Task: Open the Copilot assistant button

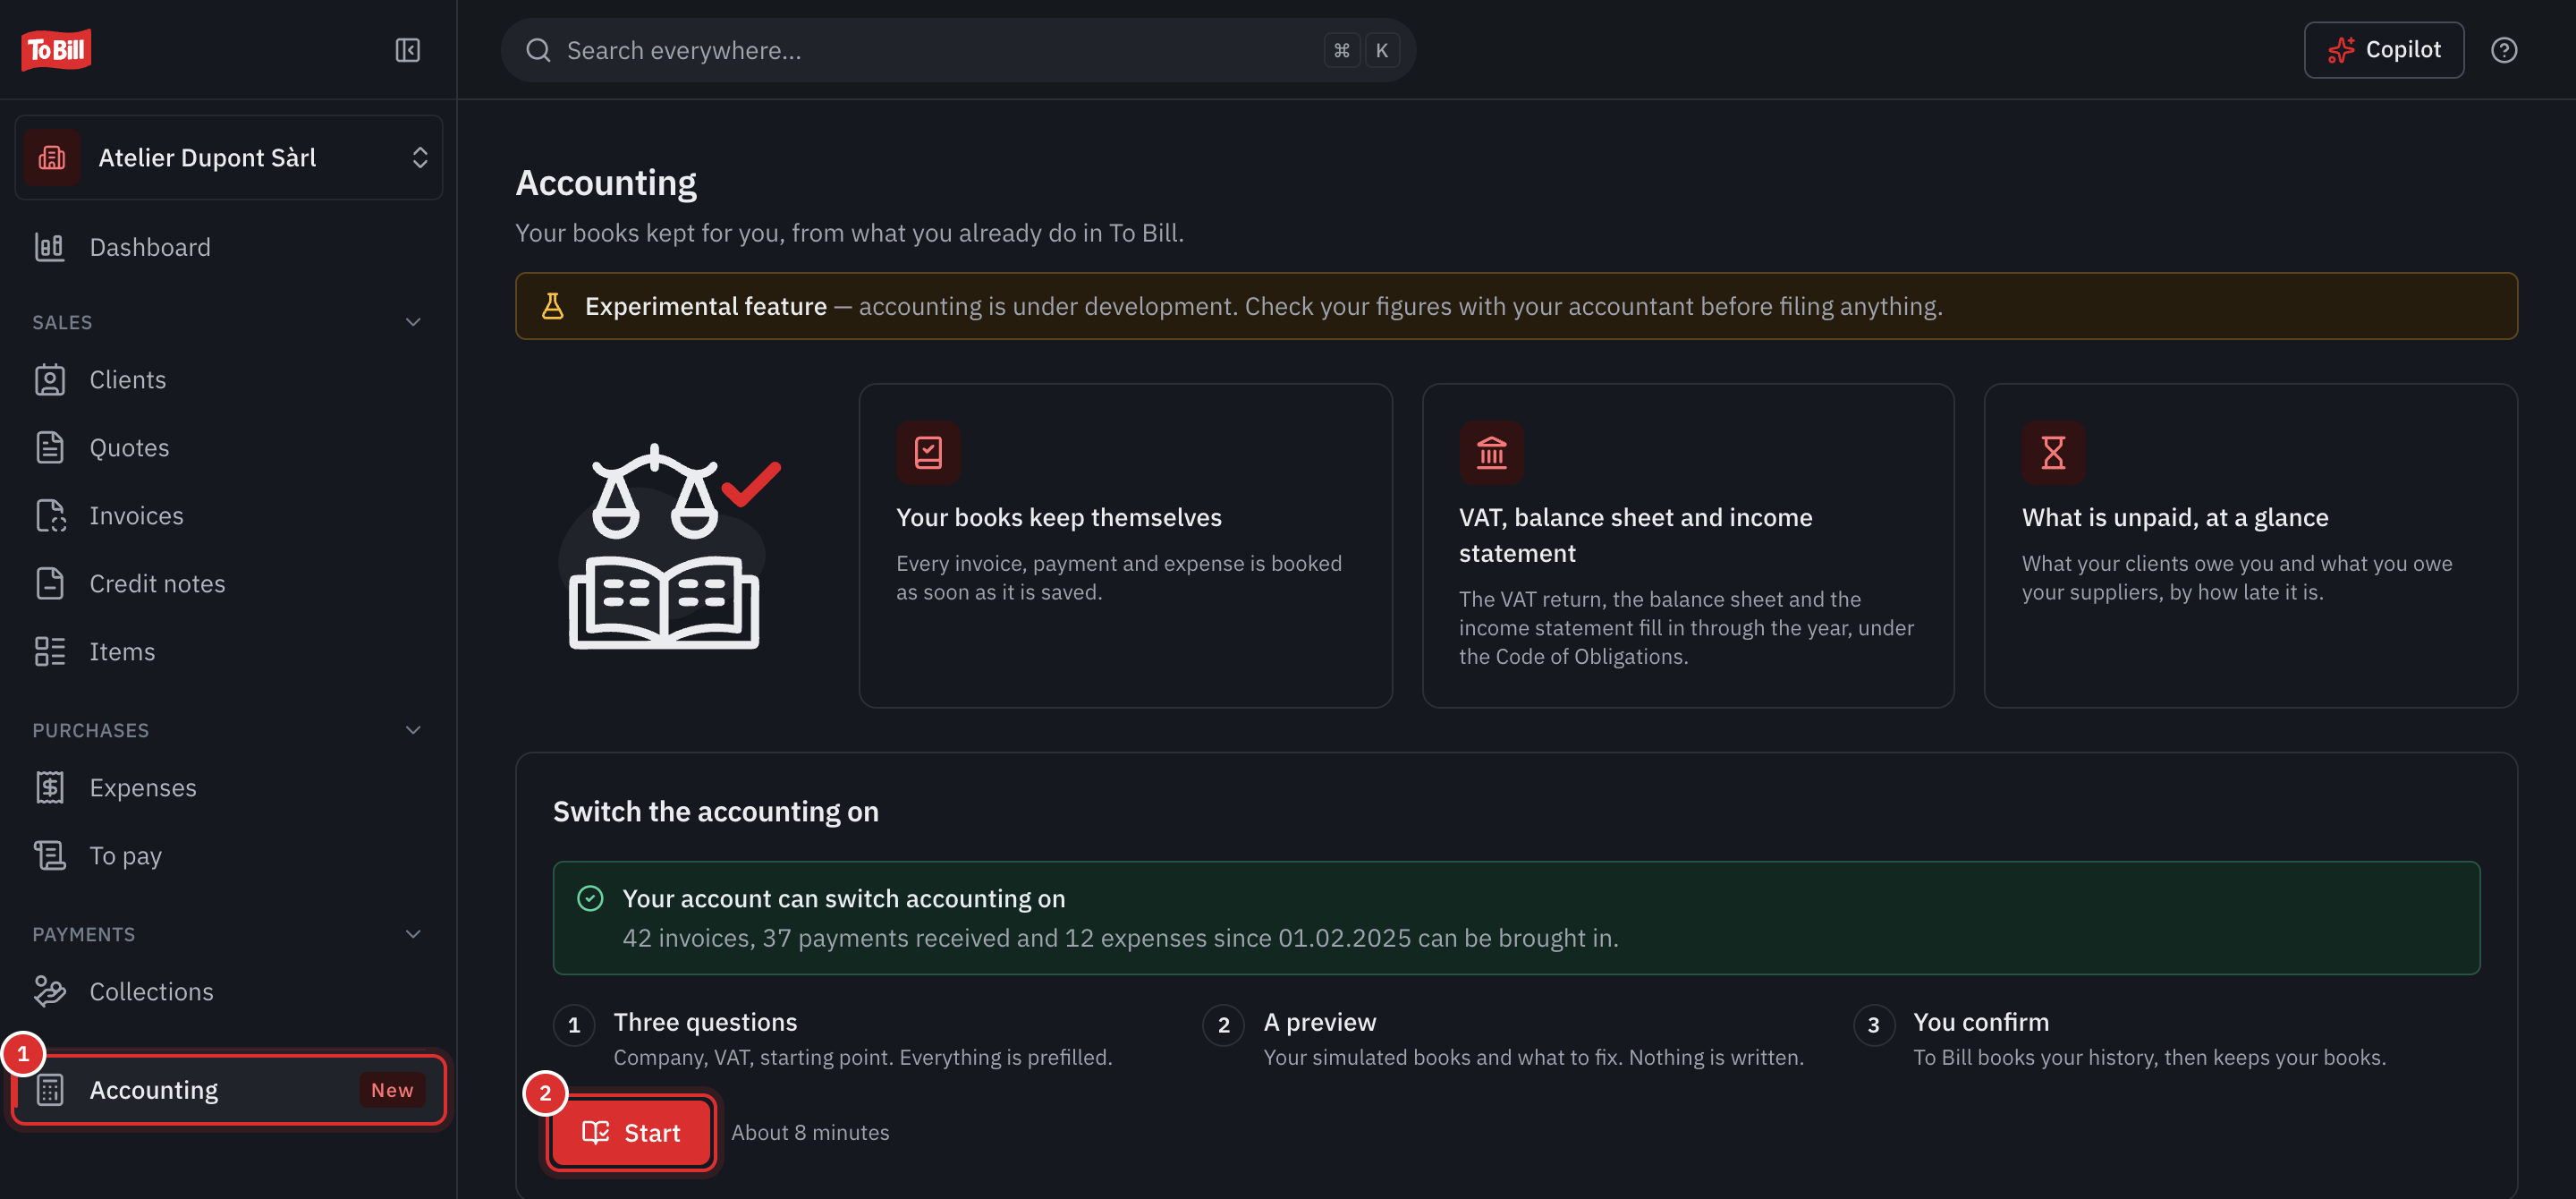Action: [2383, 50]
